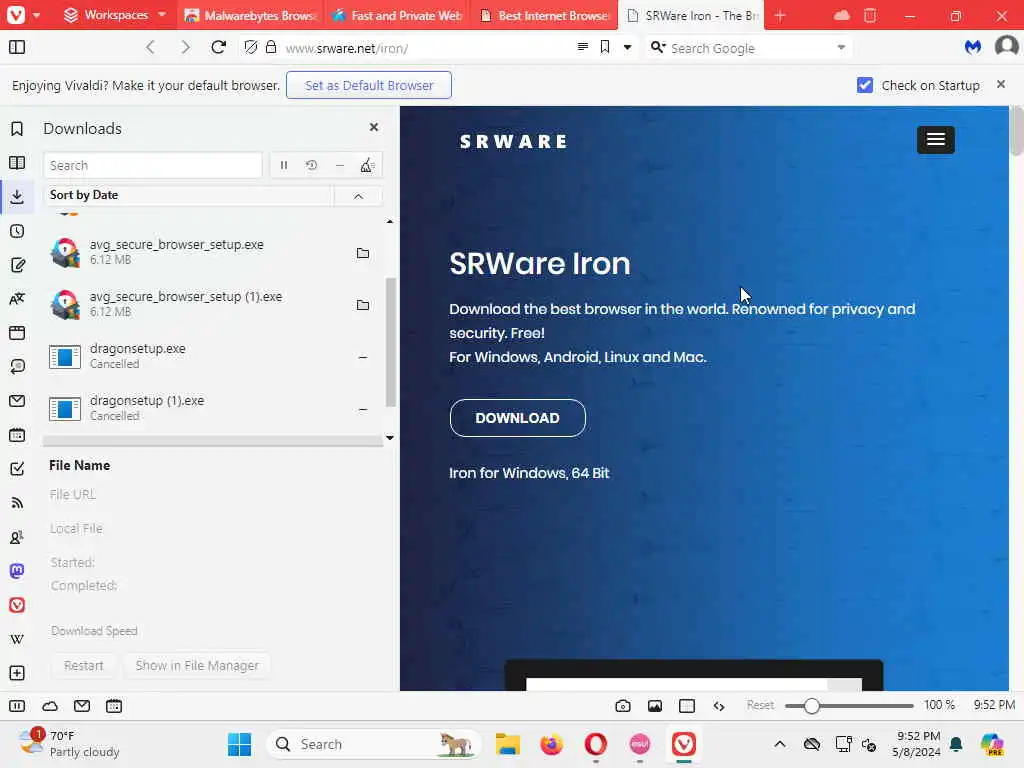
Task: Close the Downloads panel
Action: tap(374, 127)
